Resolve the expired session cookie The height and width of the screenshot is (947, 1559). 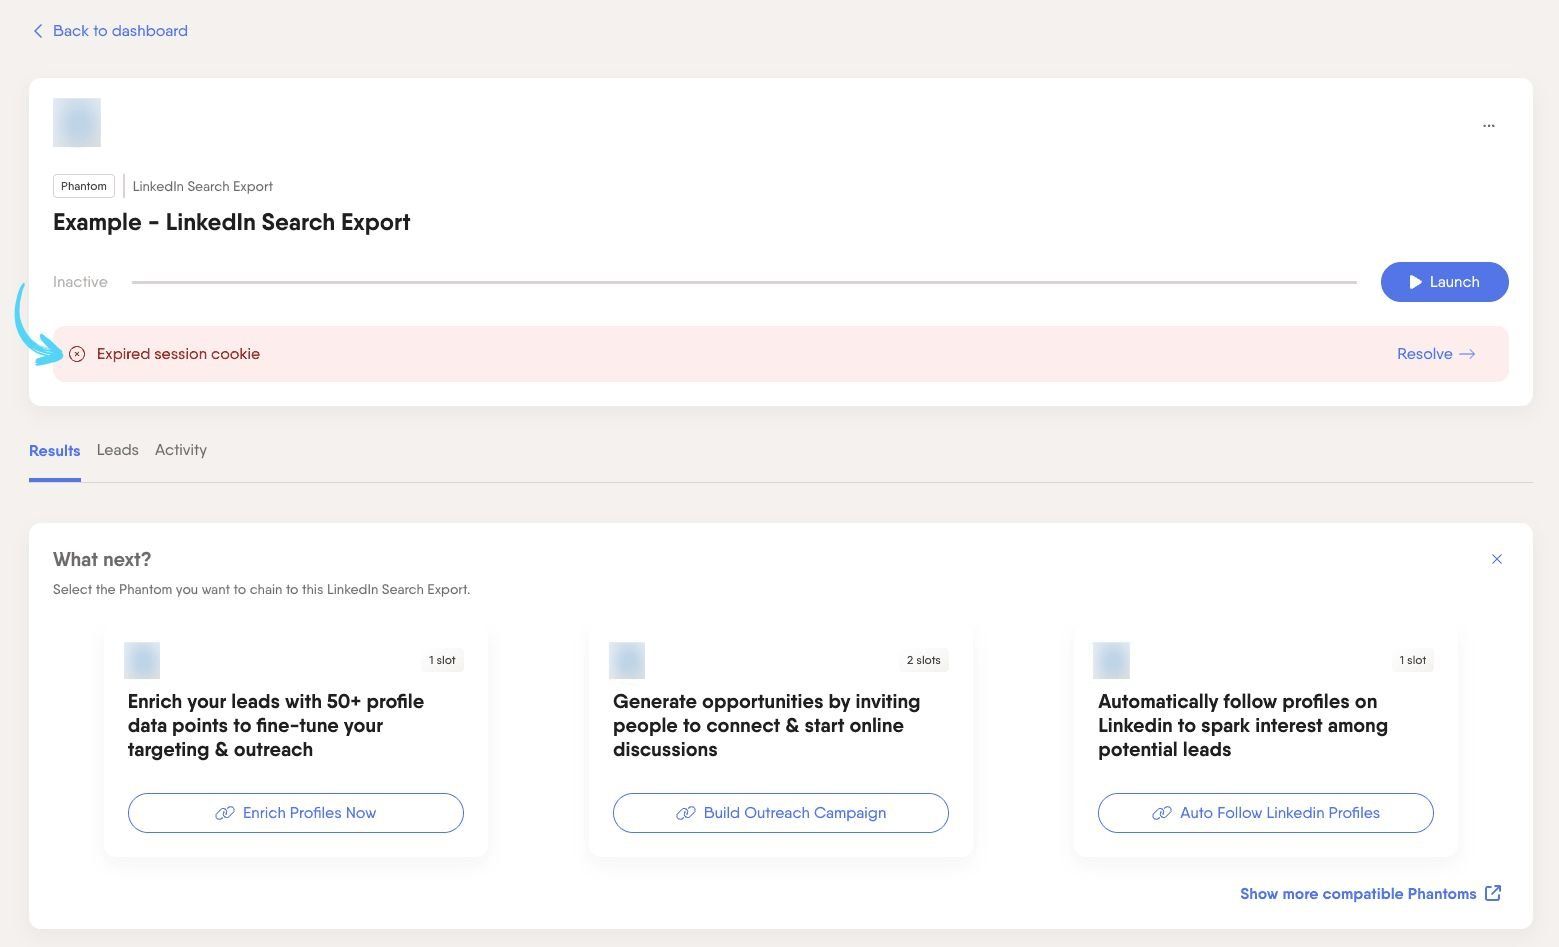1436,354
